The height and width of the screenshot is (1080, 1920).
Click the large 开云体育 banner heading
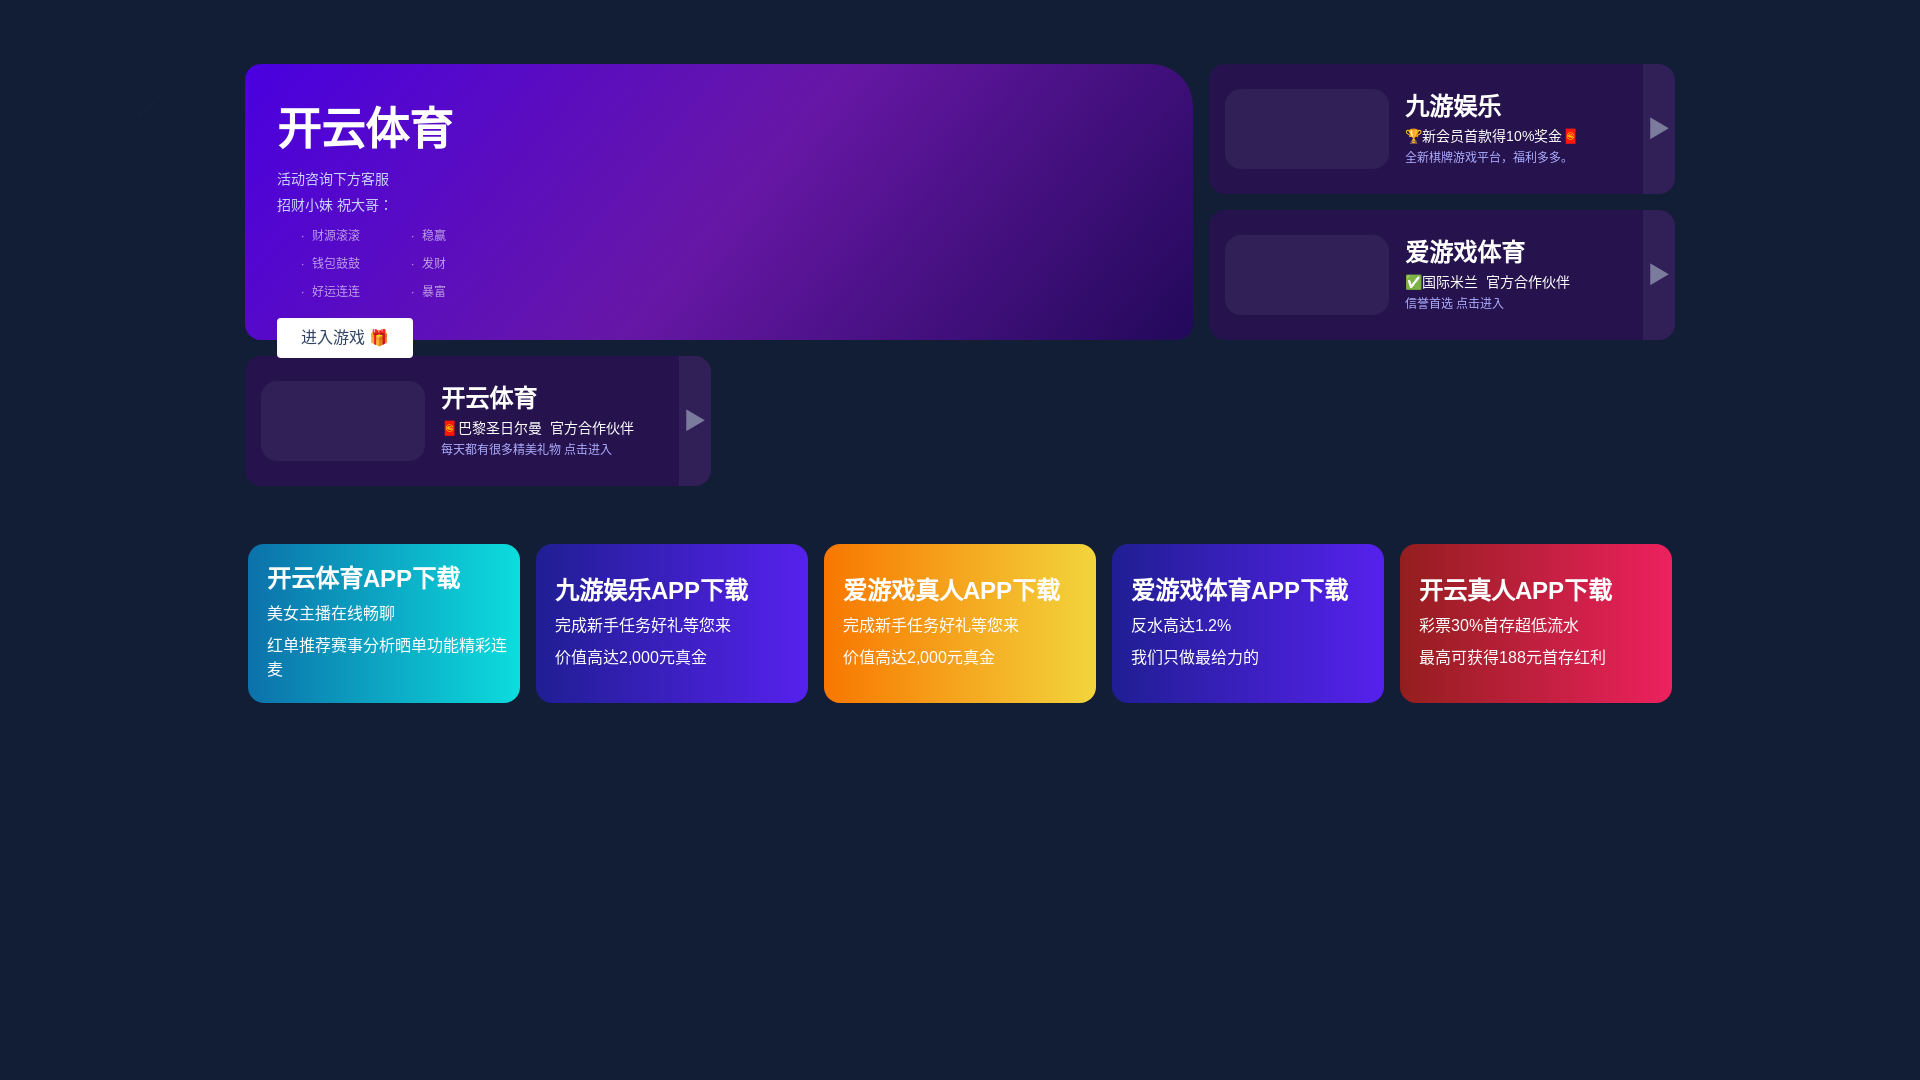365,128
